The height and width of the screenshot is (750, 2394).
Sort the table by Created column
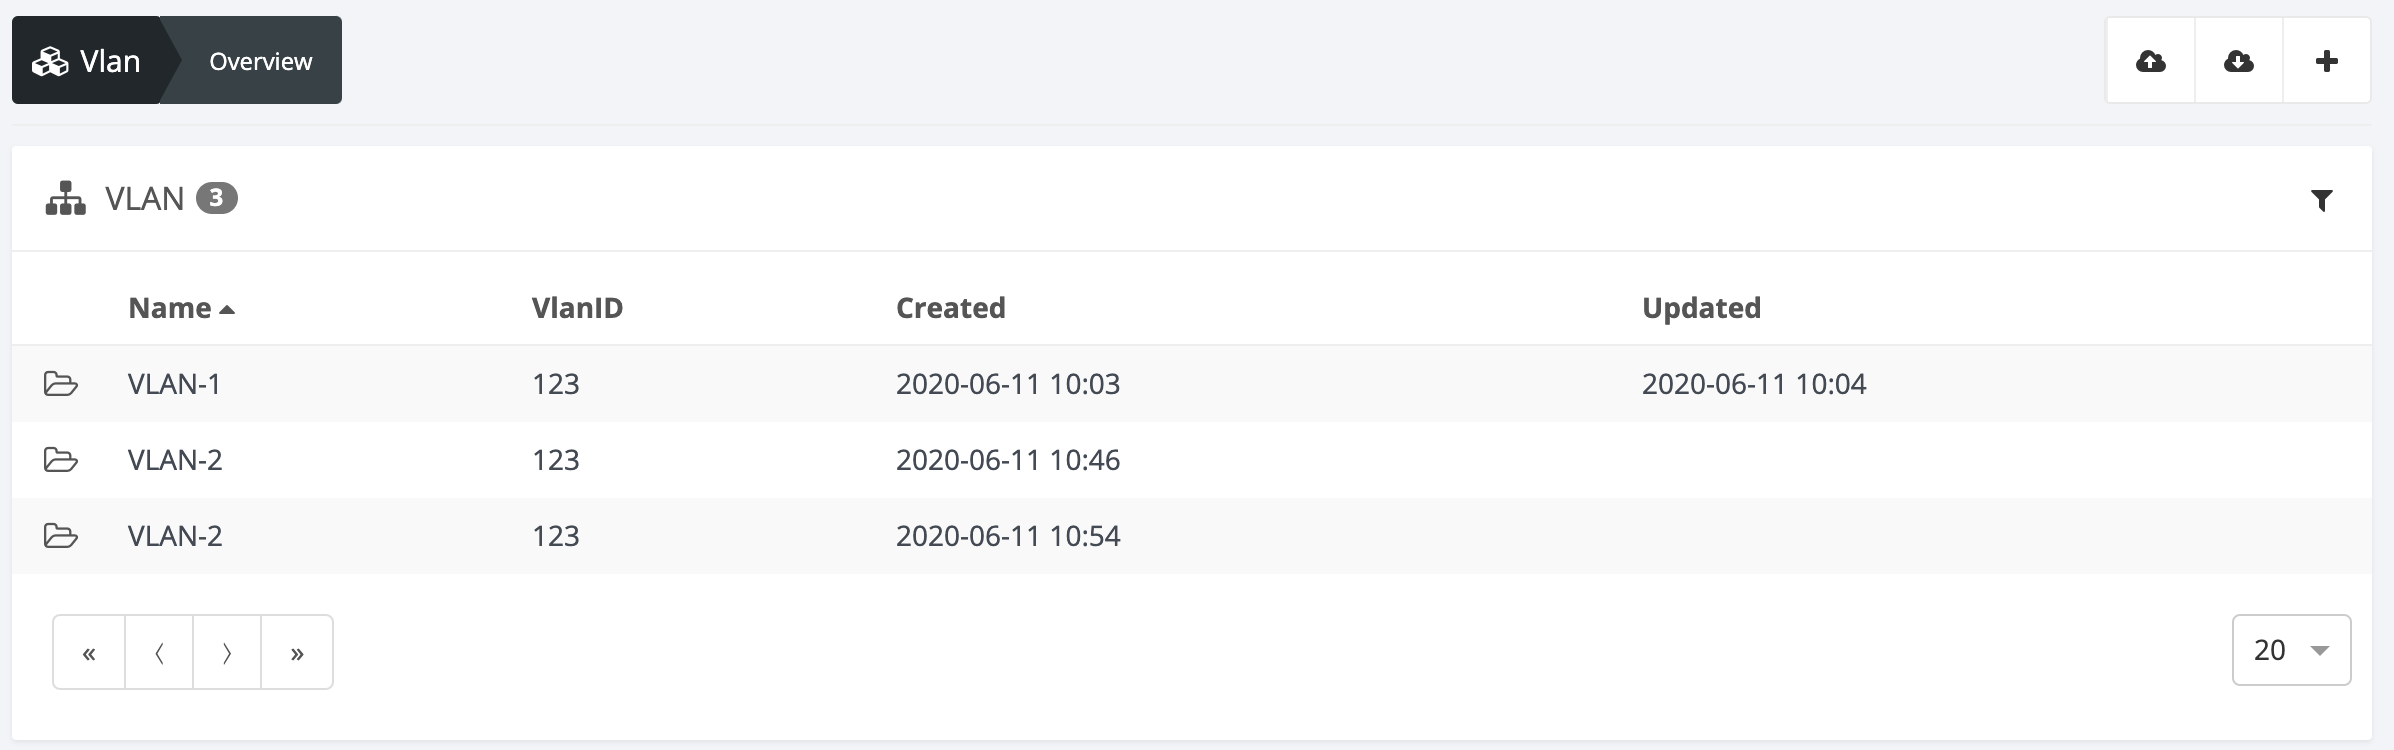coord(951,308)
